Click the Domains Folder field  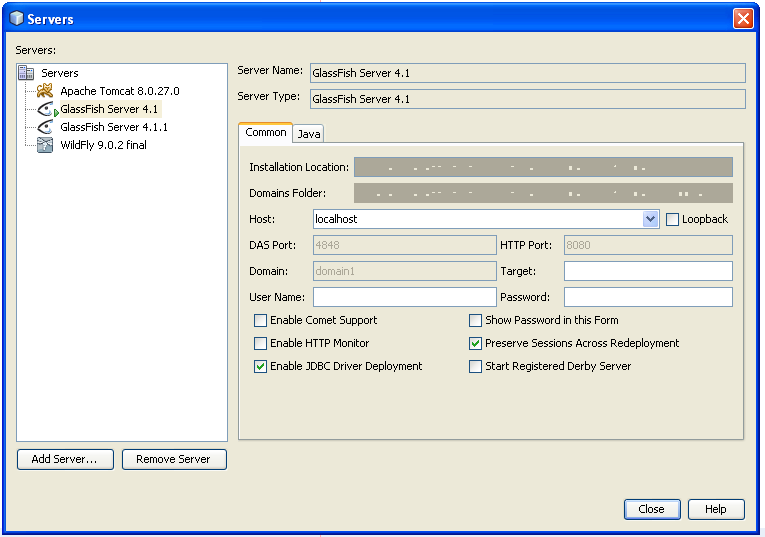pyautogui.click(x=543, y=193)
